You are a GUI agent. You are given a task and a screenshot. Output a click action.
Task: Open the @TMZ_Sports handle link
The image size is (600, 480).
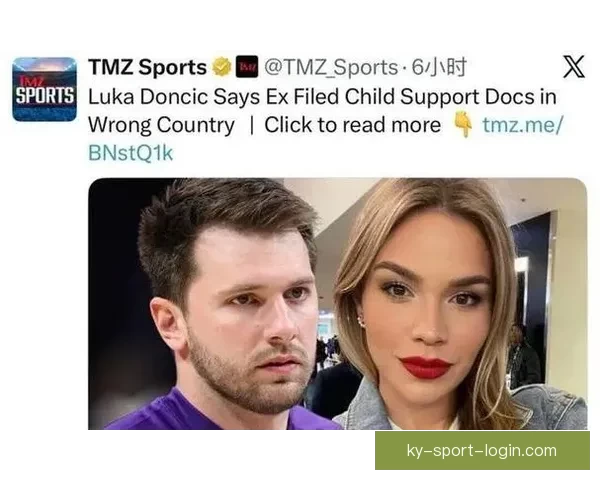click(x=331, y=67)
